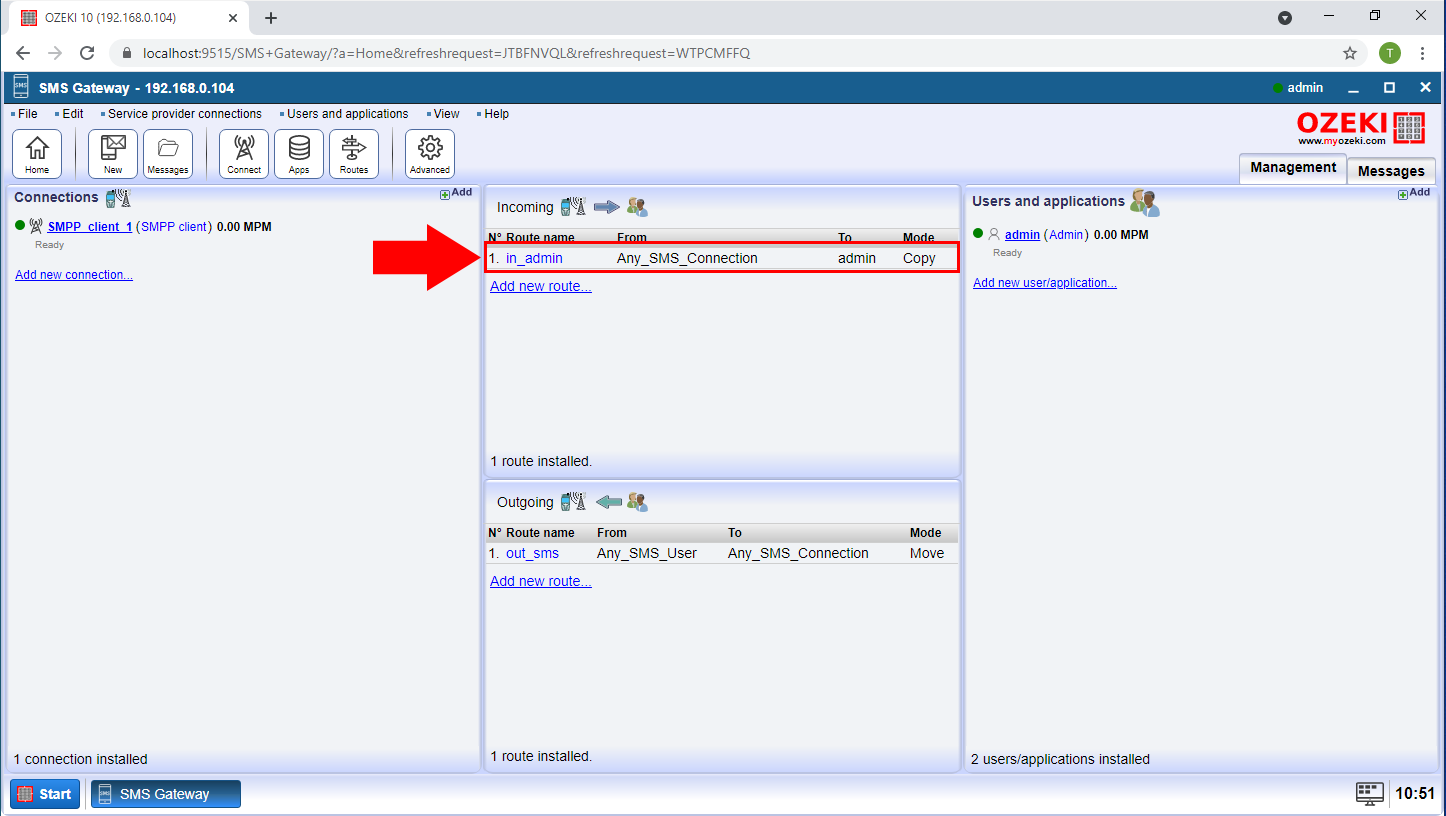Switch to the Messages tab
This screenshot has width=1446, height=816.
click(1391, 171)
